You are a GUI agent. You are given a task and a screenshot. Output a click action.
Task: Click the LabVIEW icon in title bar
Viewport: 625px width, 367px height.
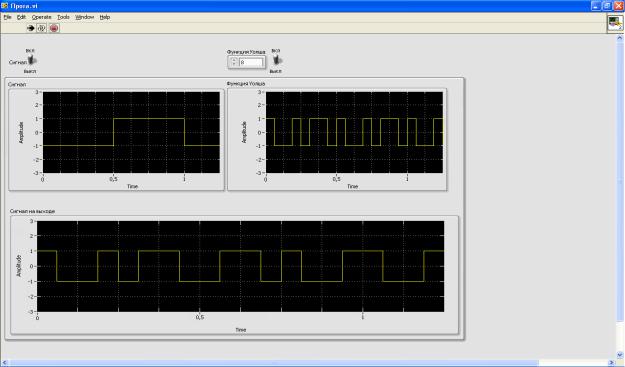tap(5, 6)
